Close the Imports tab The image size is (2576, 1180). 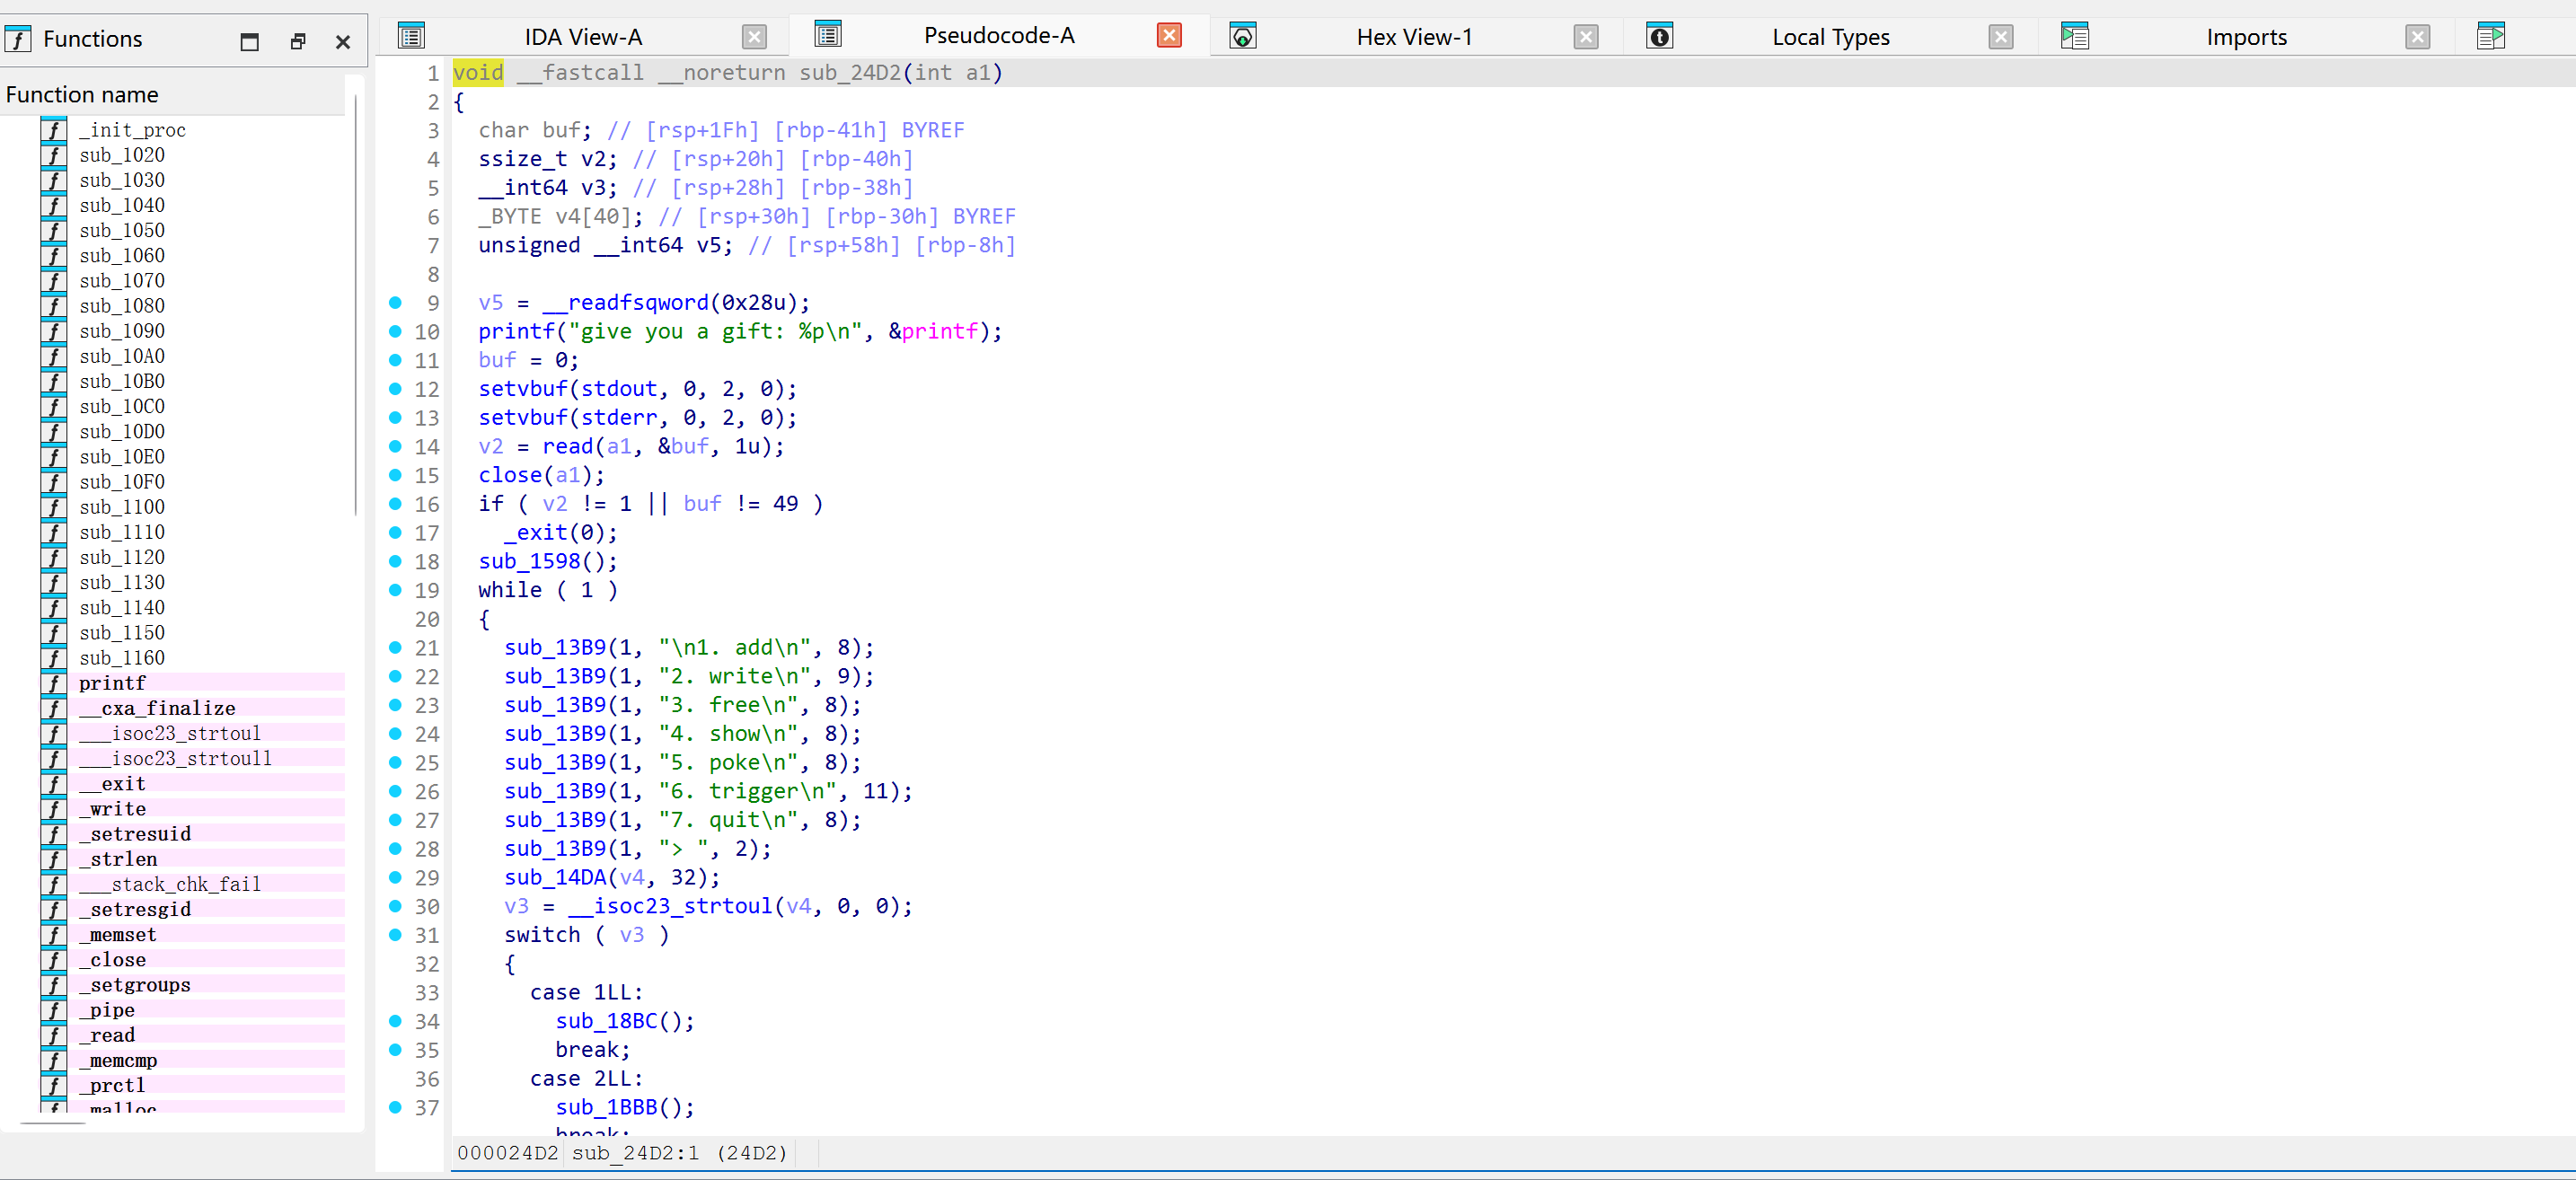pos(2417,37)
